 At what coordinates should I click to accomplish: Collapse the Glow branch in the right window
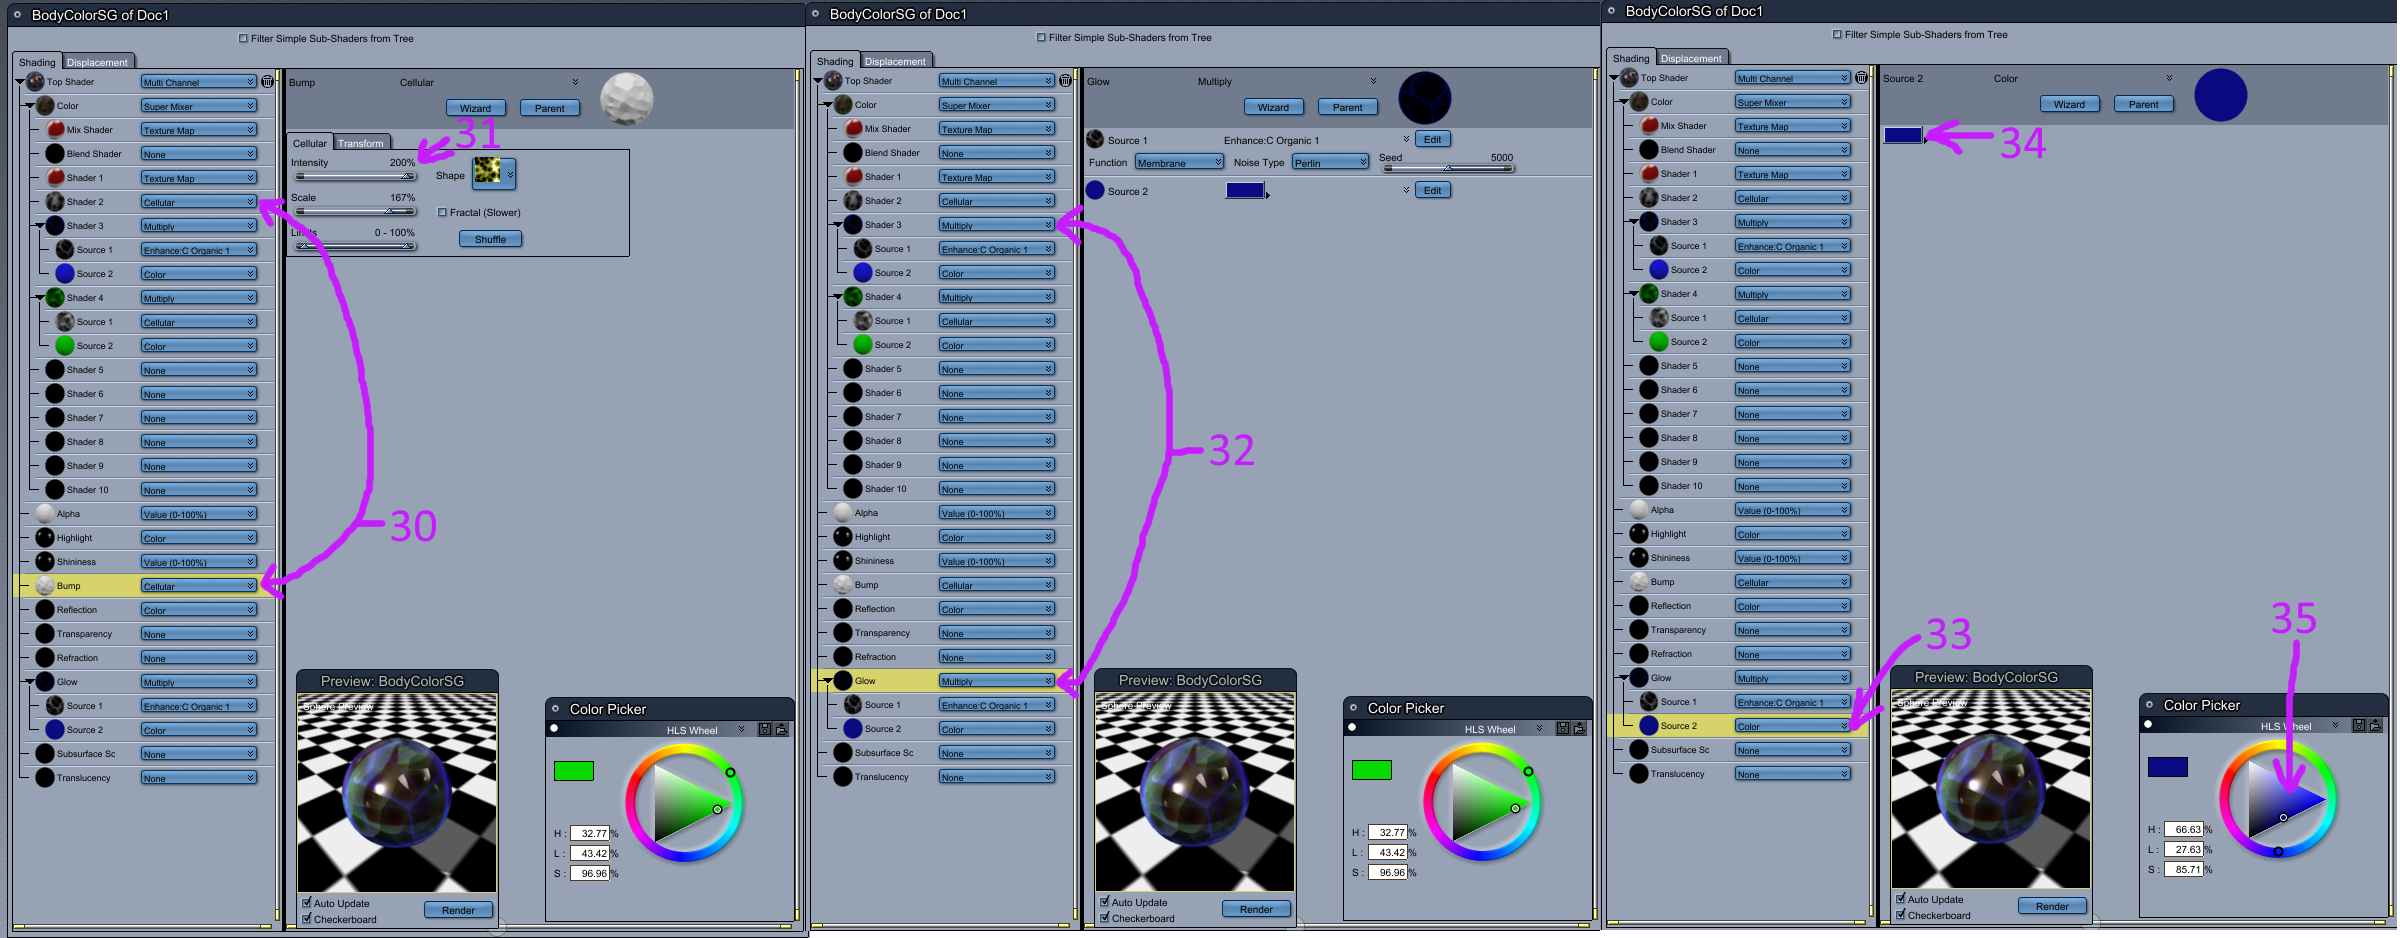point(1622,678)
